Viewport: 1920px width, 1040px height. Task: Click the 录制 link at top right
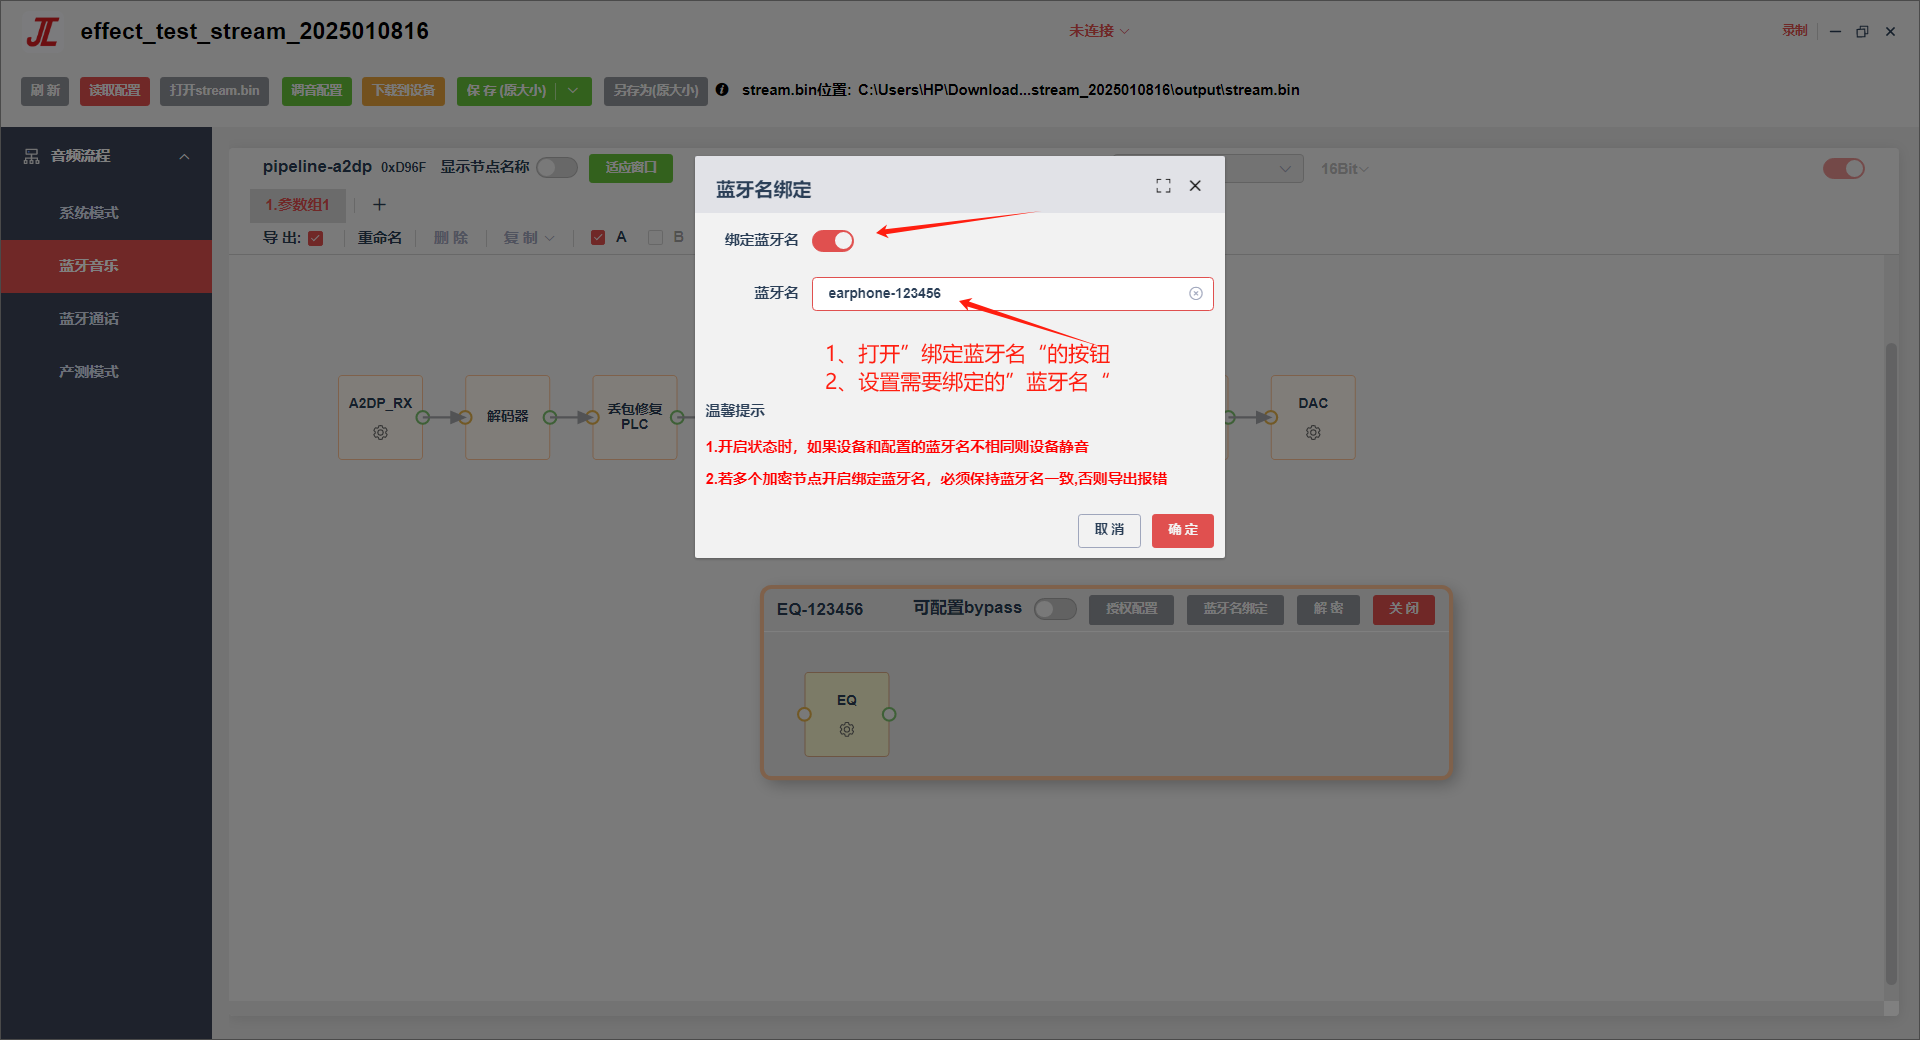(1794, 31)
